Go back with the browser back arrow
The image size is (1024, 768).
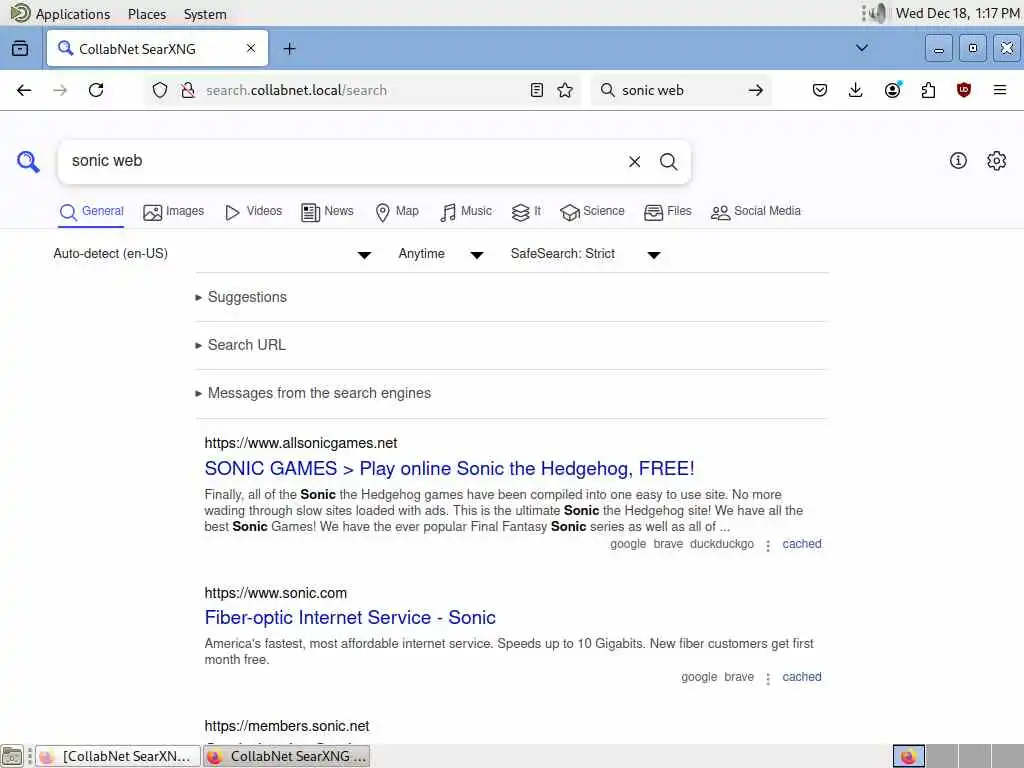click(24, 90)
